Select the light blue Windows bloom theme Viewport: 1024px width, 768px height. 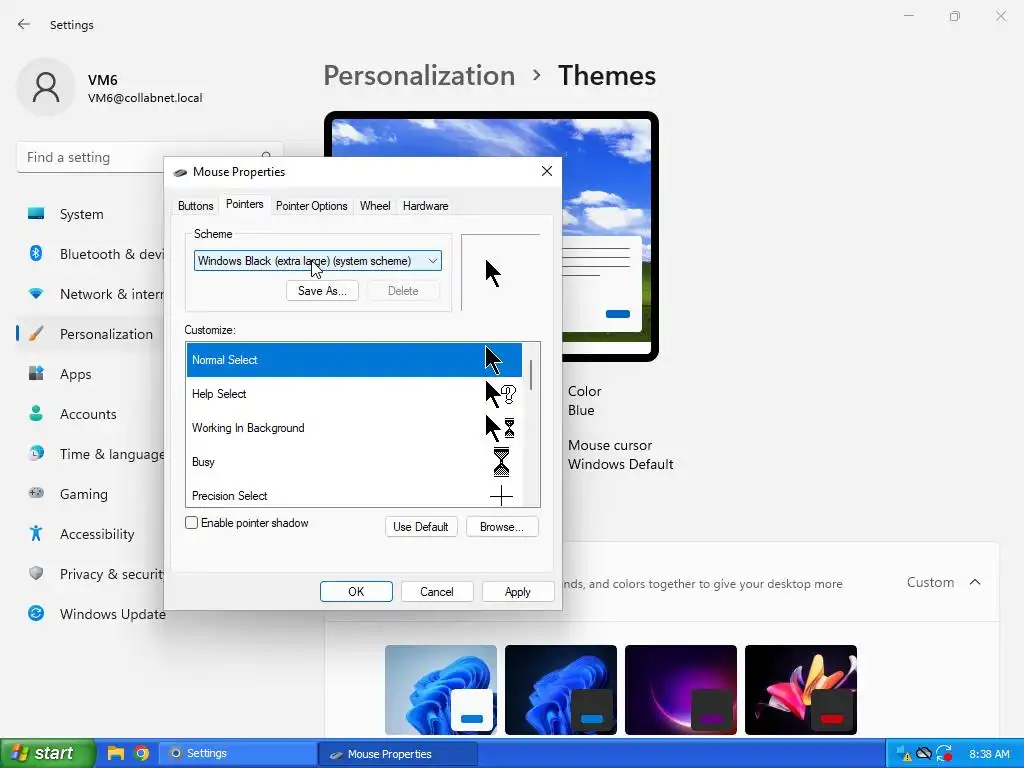click(x=441, y=690)
